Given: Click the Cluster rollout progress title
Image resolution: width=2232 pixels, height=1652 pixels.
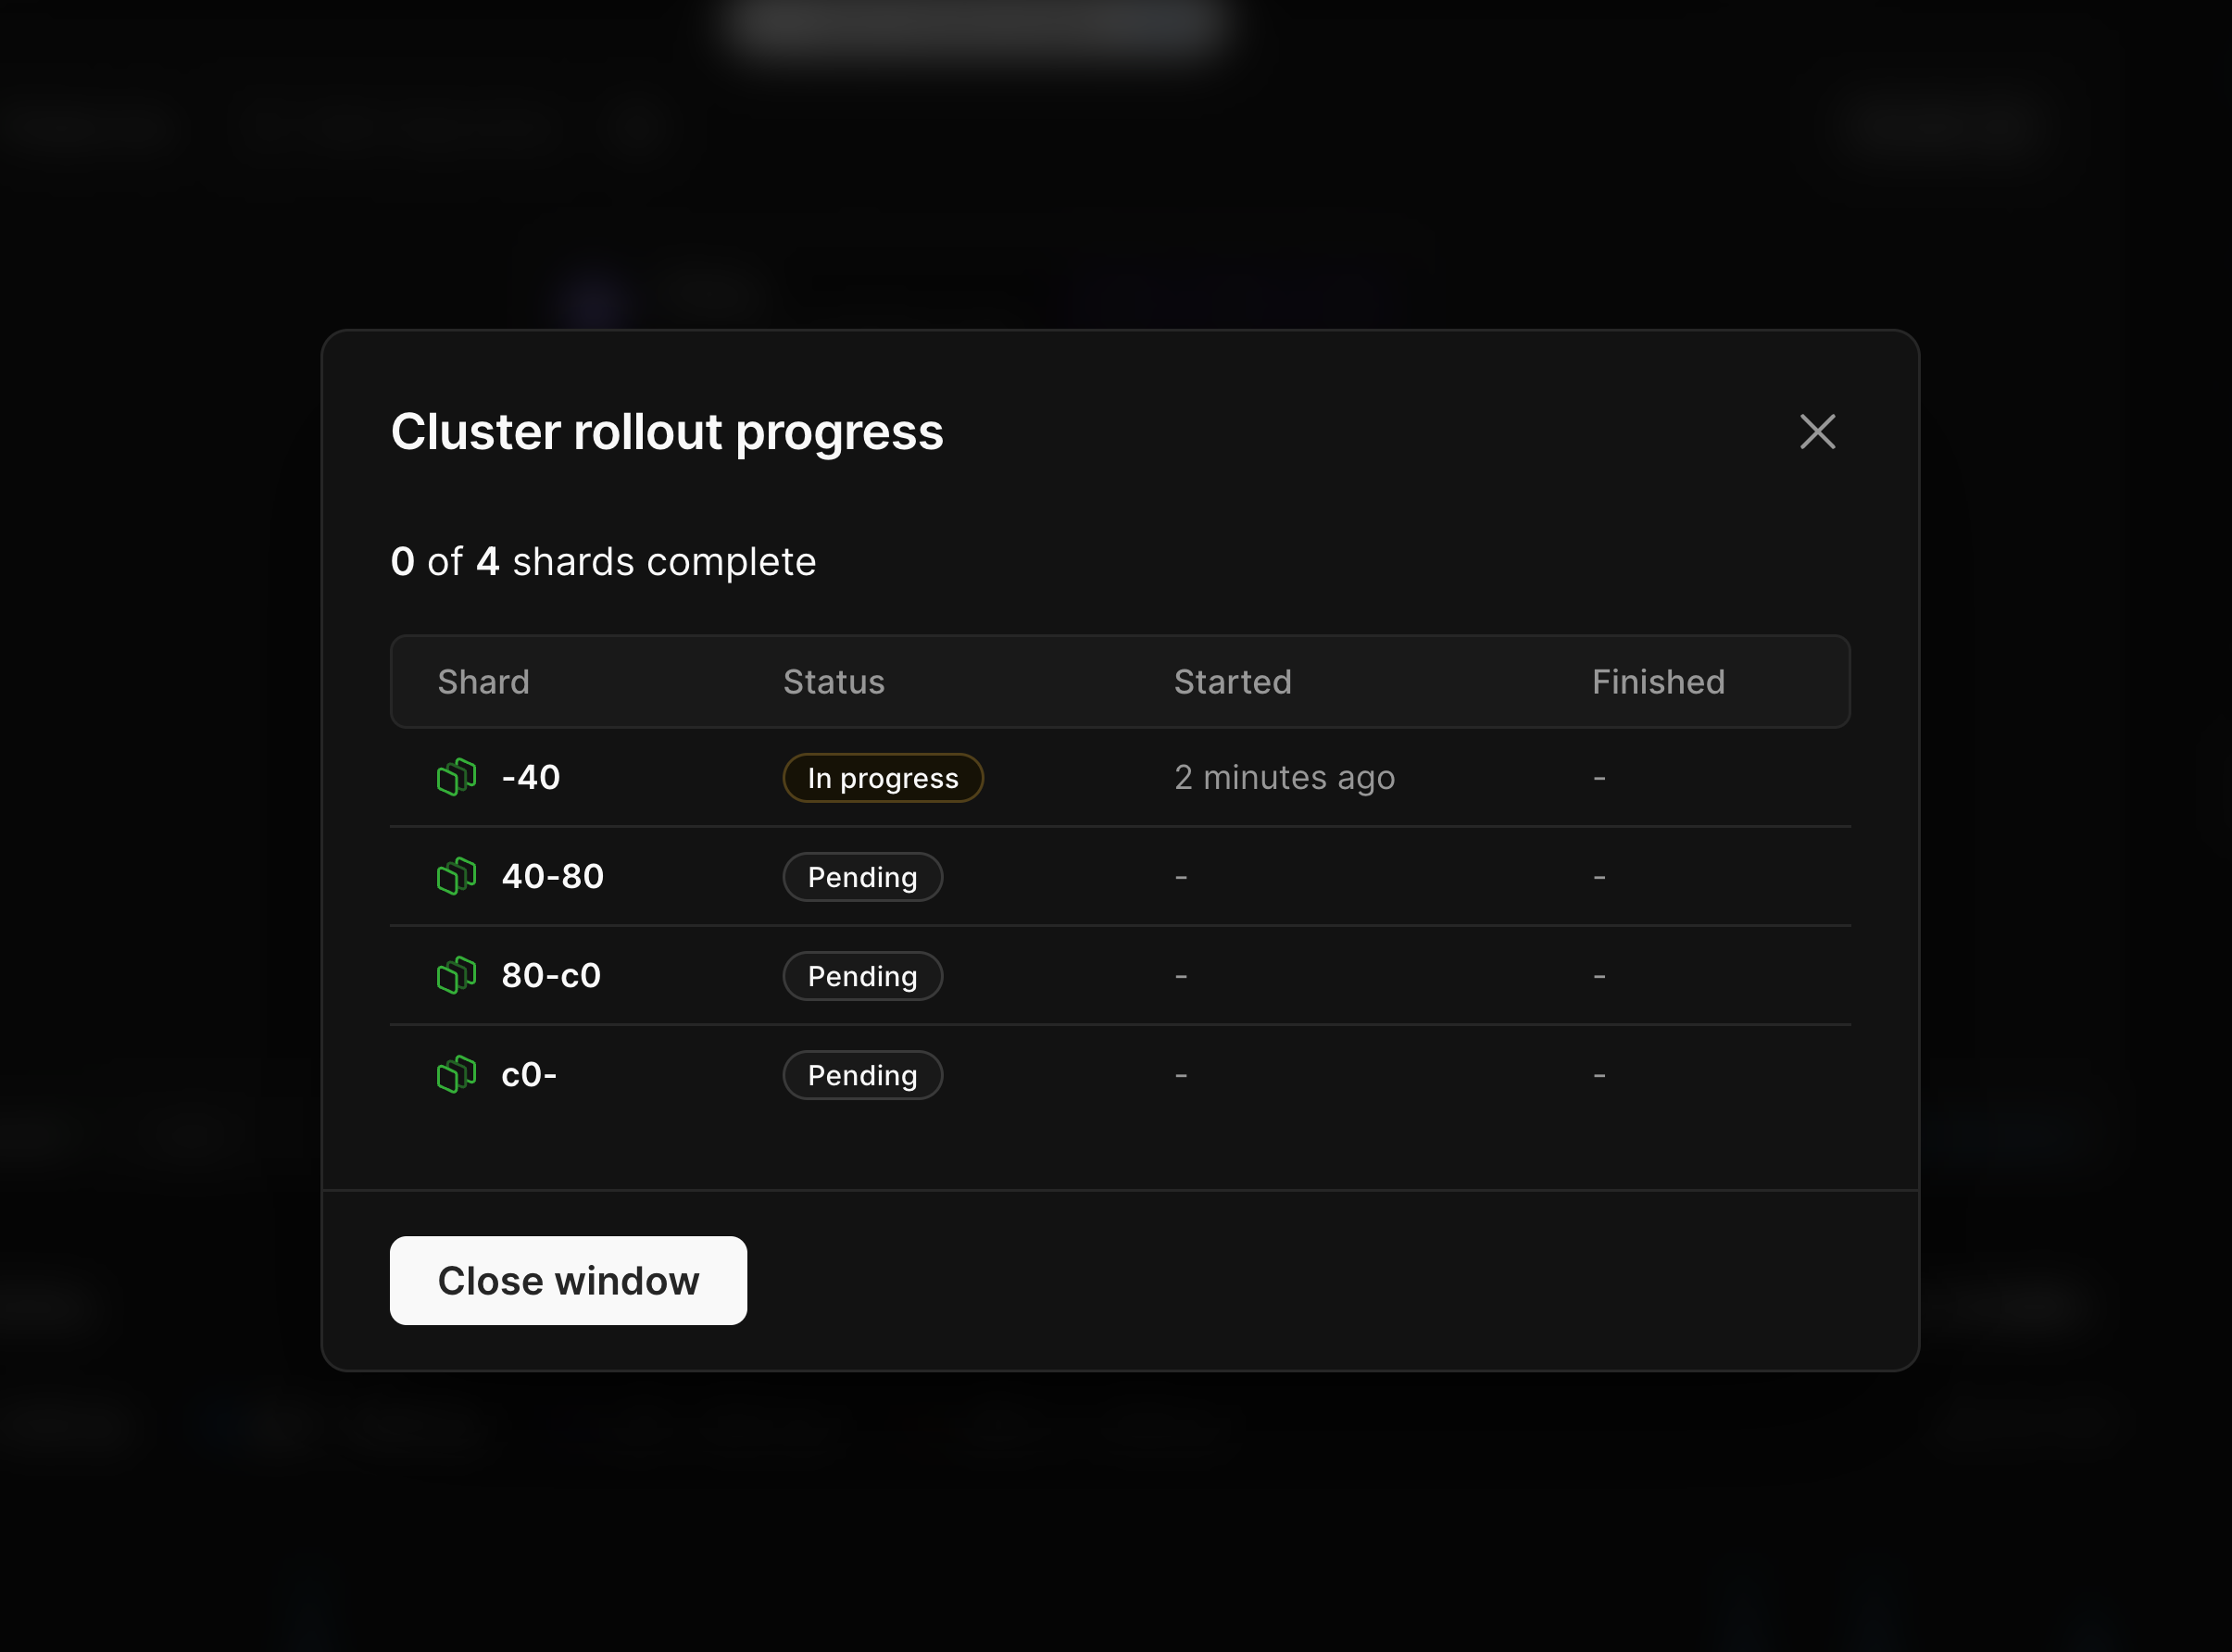Looking at the screenshot, I should pyautogui.click(x=667, y=431).
